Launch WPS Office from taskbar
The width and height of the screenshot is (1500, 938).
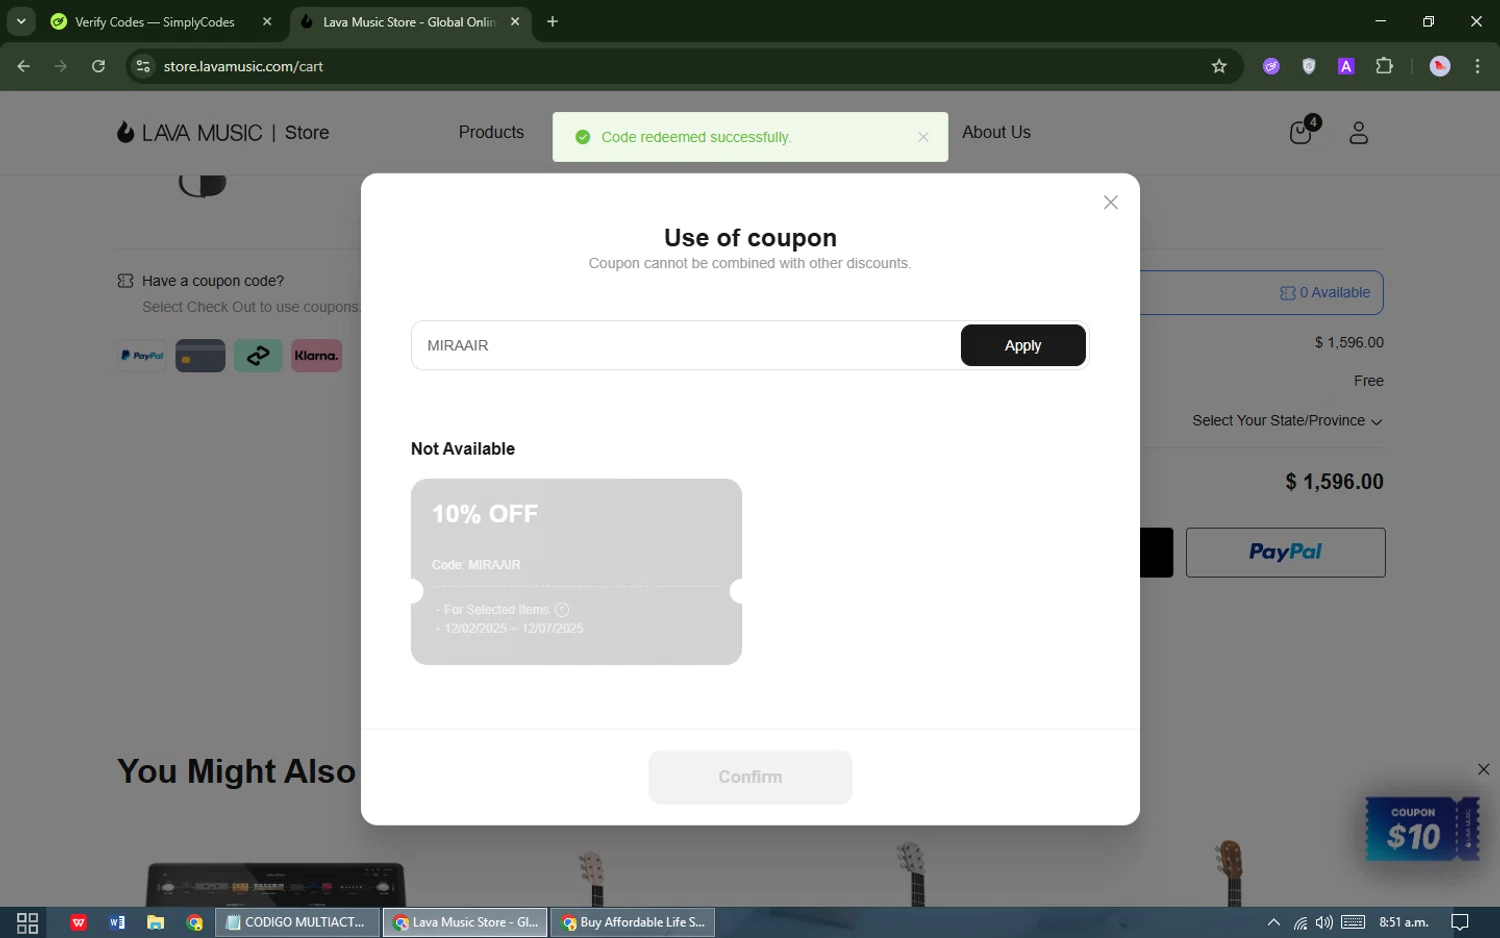point(78,922)
